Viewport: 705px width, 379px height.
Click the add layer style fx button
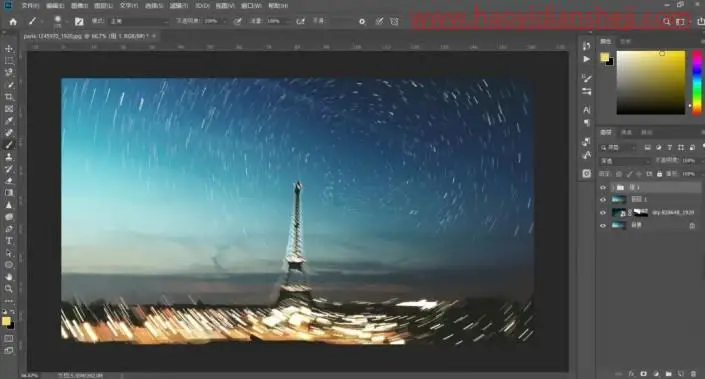[631, 374]
